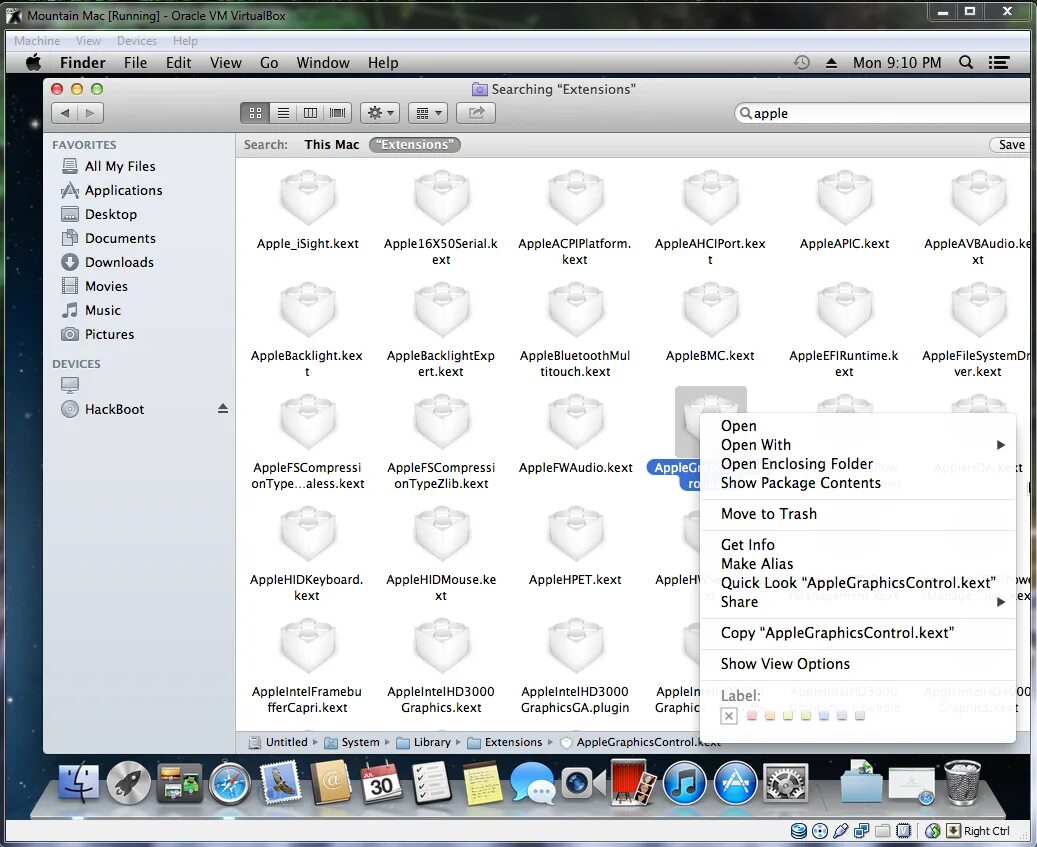
Task: Switch Finder to column view
Action: 310,113
